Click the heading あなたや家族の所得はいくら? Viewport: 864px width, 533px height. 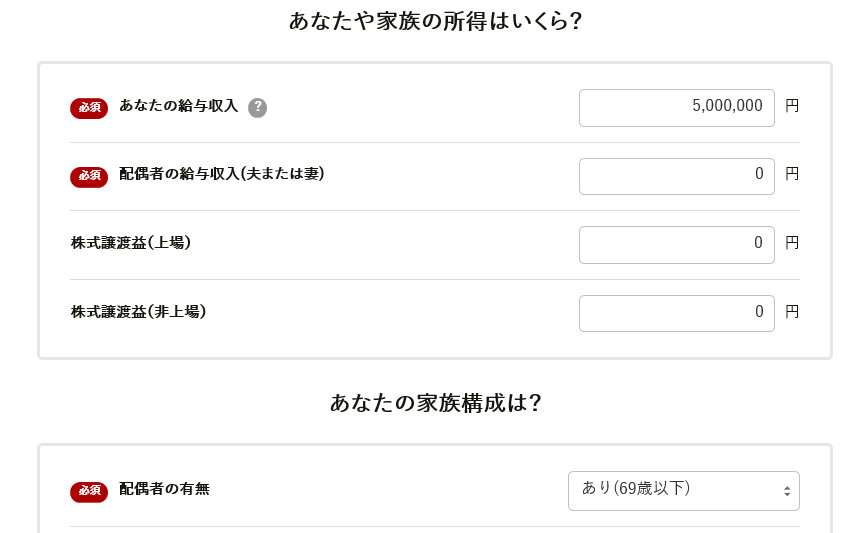click(435, 21)
